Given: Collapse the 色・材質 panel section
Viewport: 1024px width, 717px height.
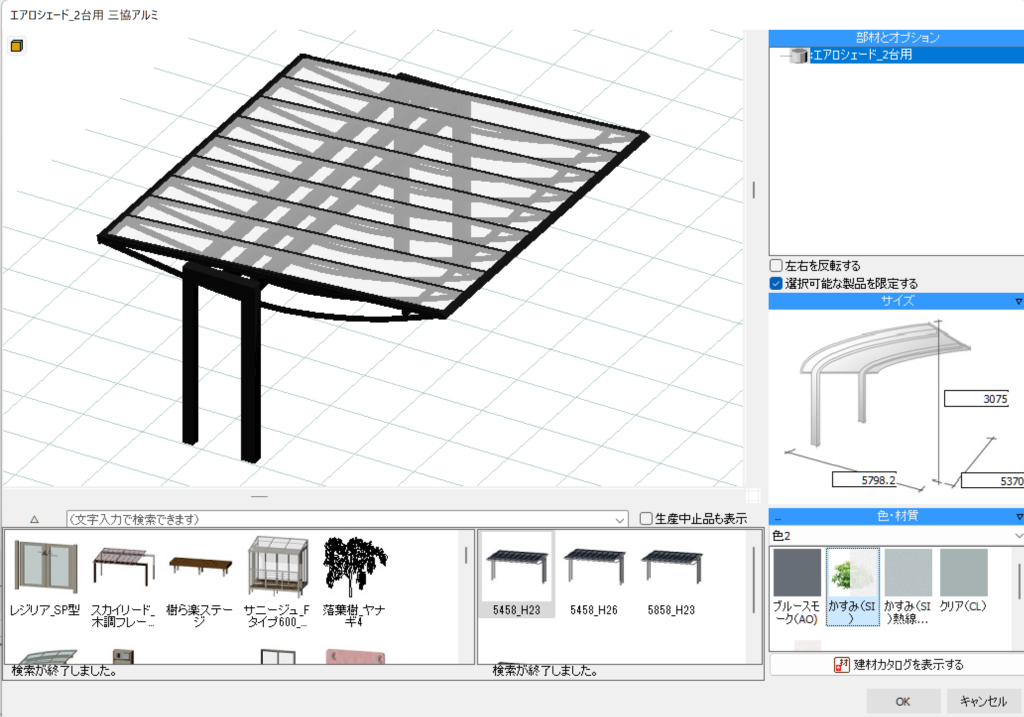Looking at the screenshot, I should [1018, 516].
